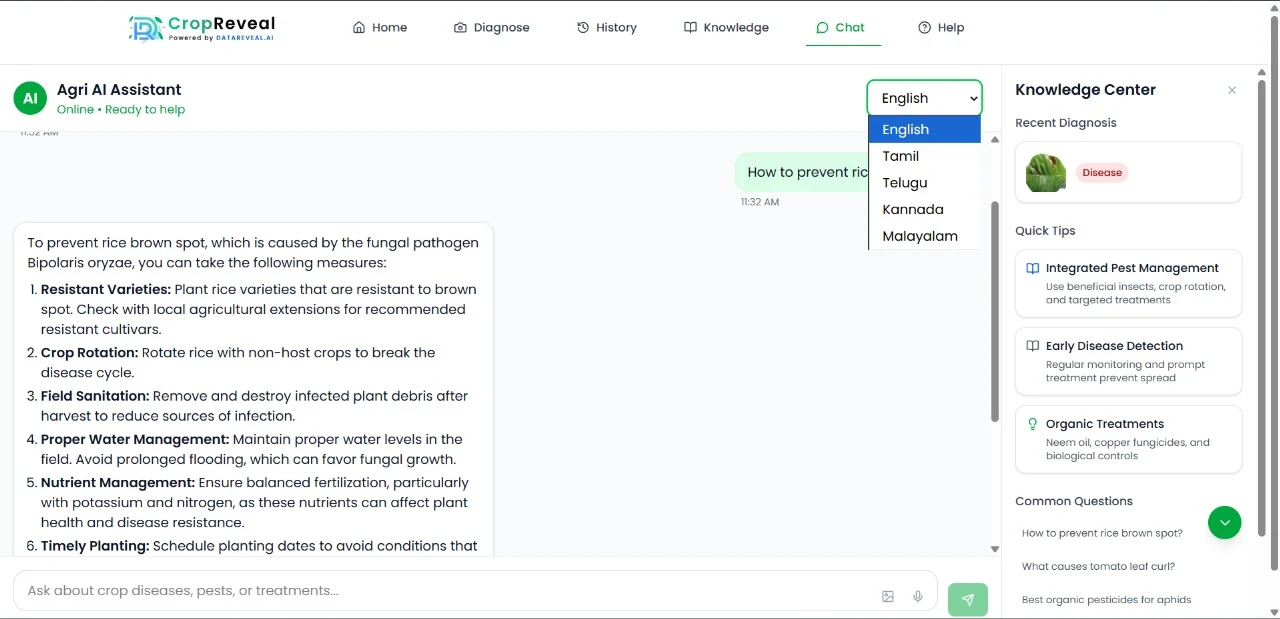Click the AI avatar badge of Agri AI Assistant
Viewport: 1280px width, 619px height.
[29, 97]
